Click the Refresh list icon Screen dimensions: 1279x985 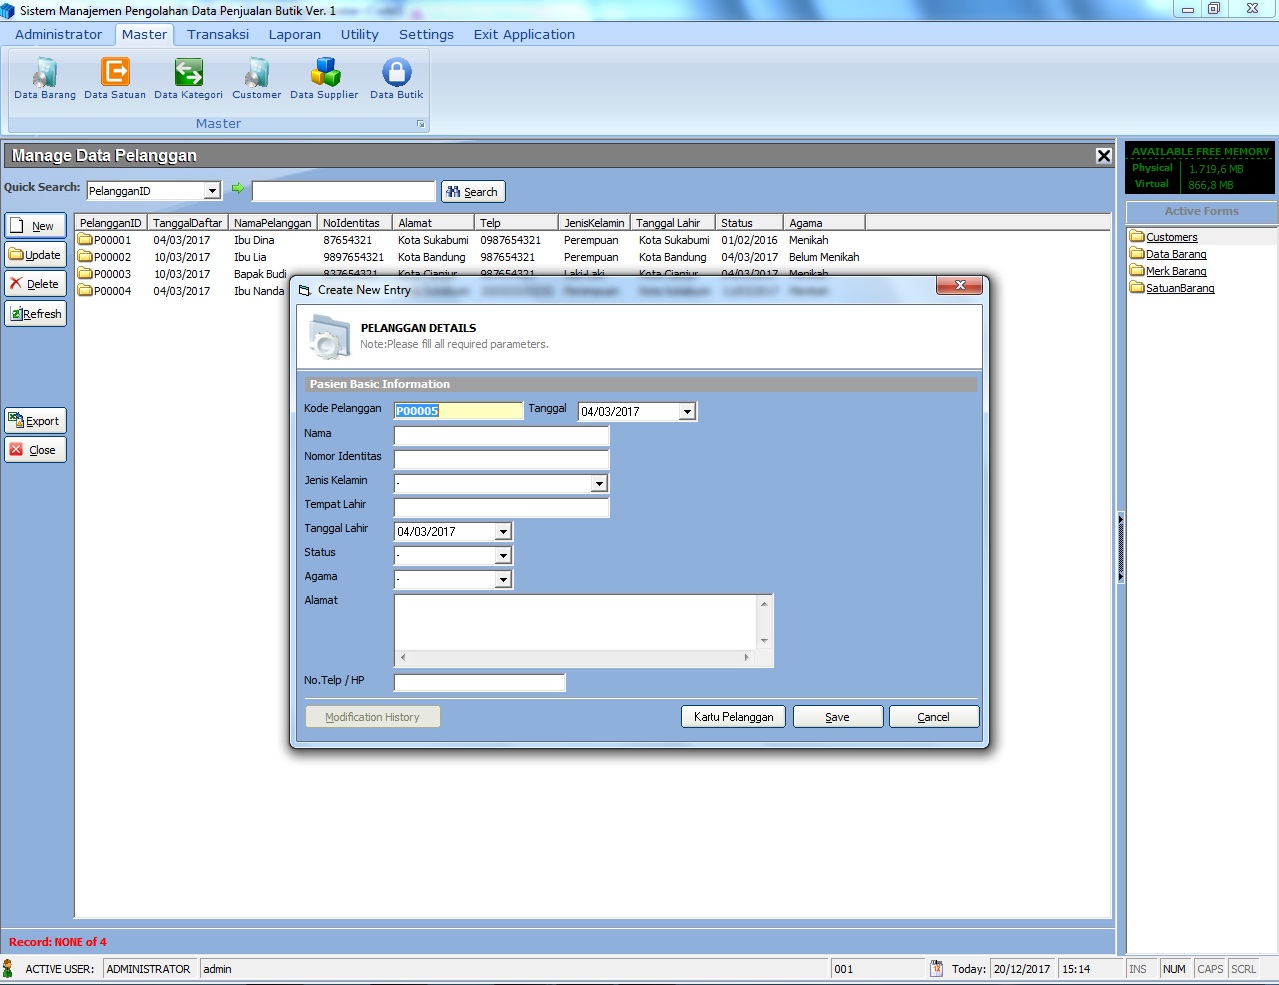[35, 313]
